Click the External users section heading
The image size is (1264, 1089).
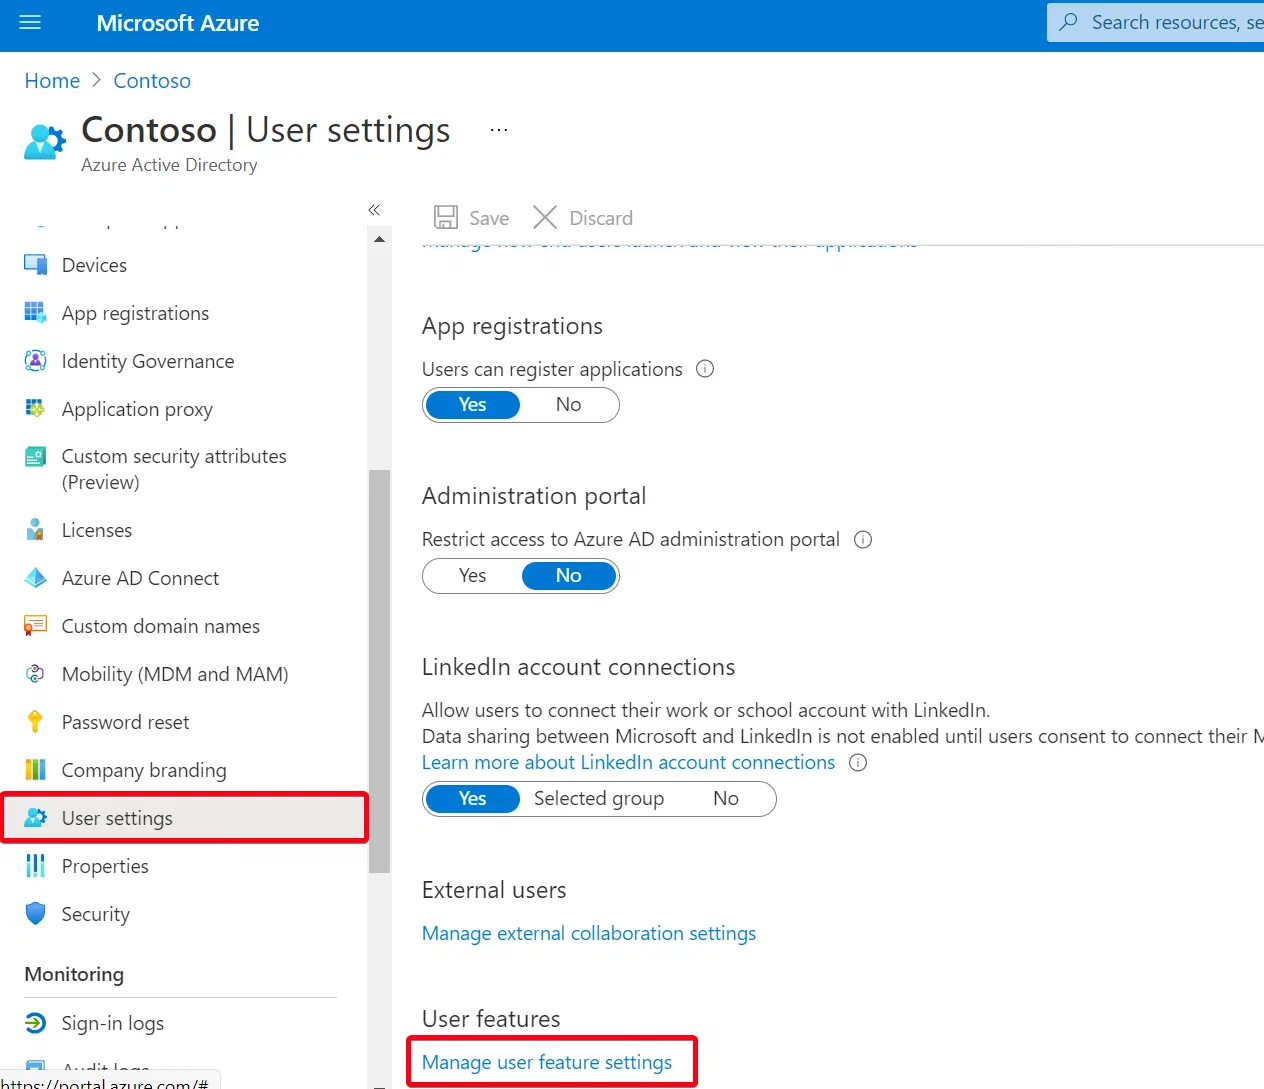[x=494, y=890]
